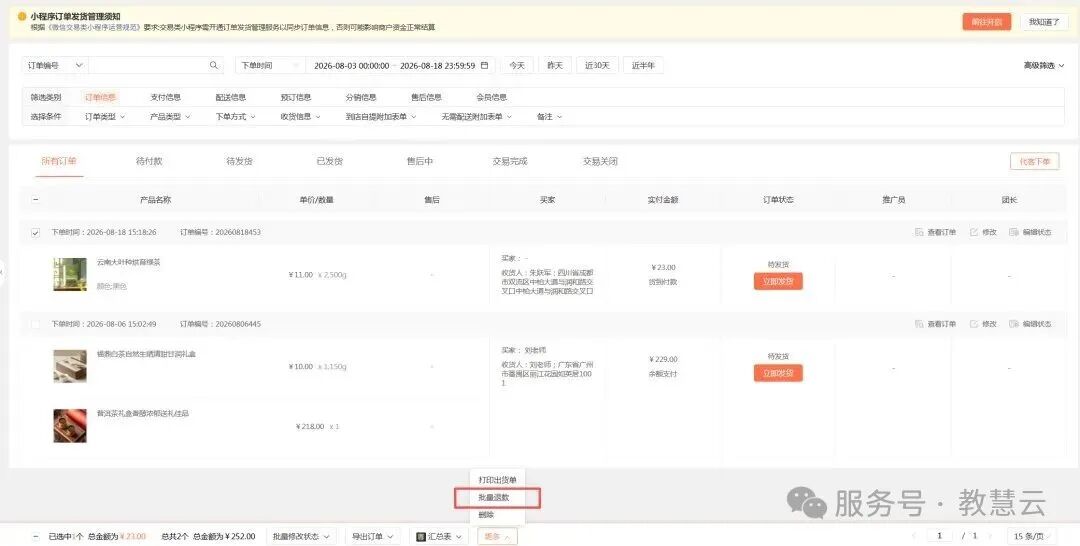Open the 产品类型 filter dropdown
Image resolution: width=1080 pixels, height=546 pixels.
[x=170, y=117]
